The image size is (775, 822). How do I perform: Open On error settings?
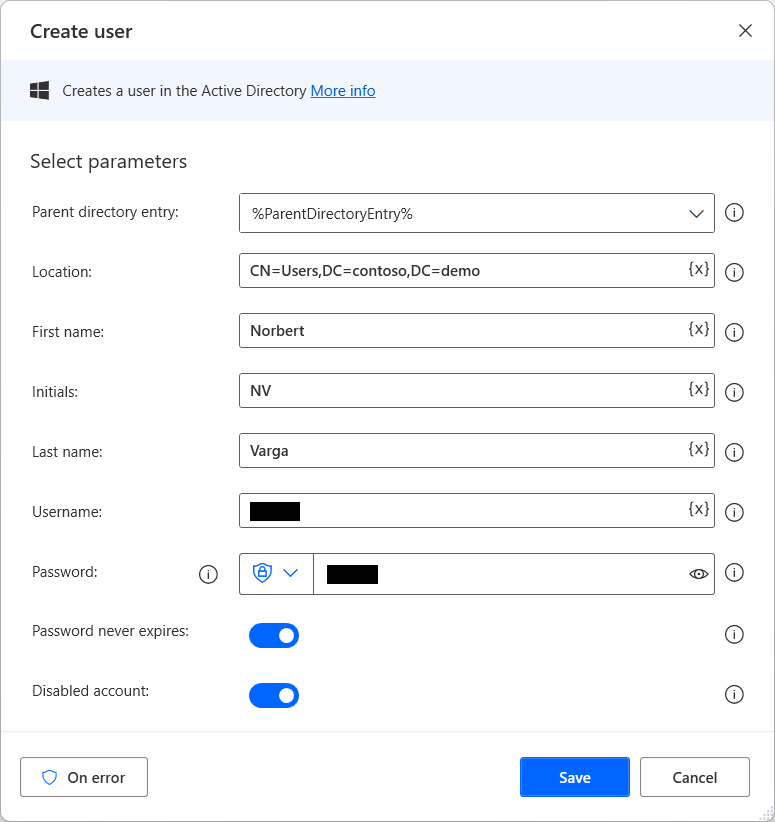pyautogui.click(x=84, y=777)
